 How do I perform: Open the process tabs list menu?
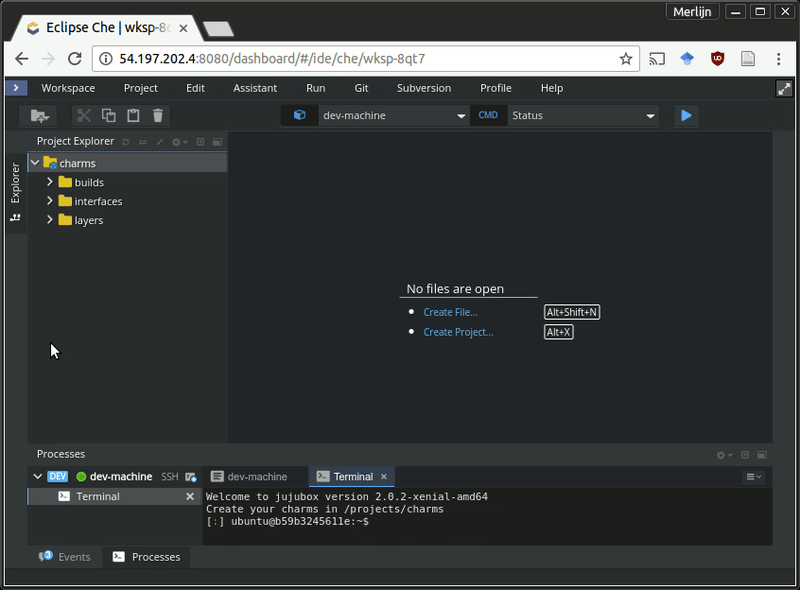point(754,476)
